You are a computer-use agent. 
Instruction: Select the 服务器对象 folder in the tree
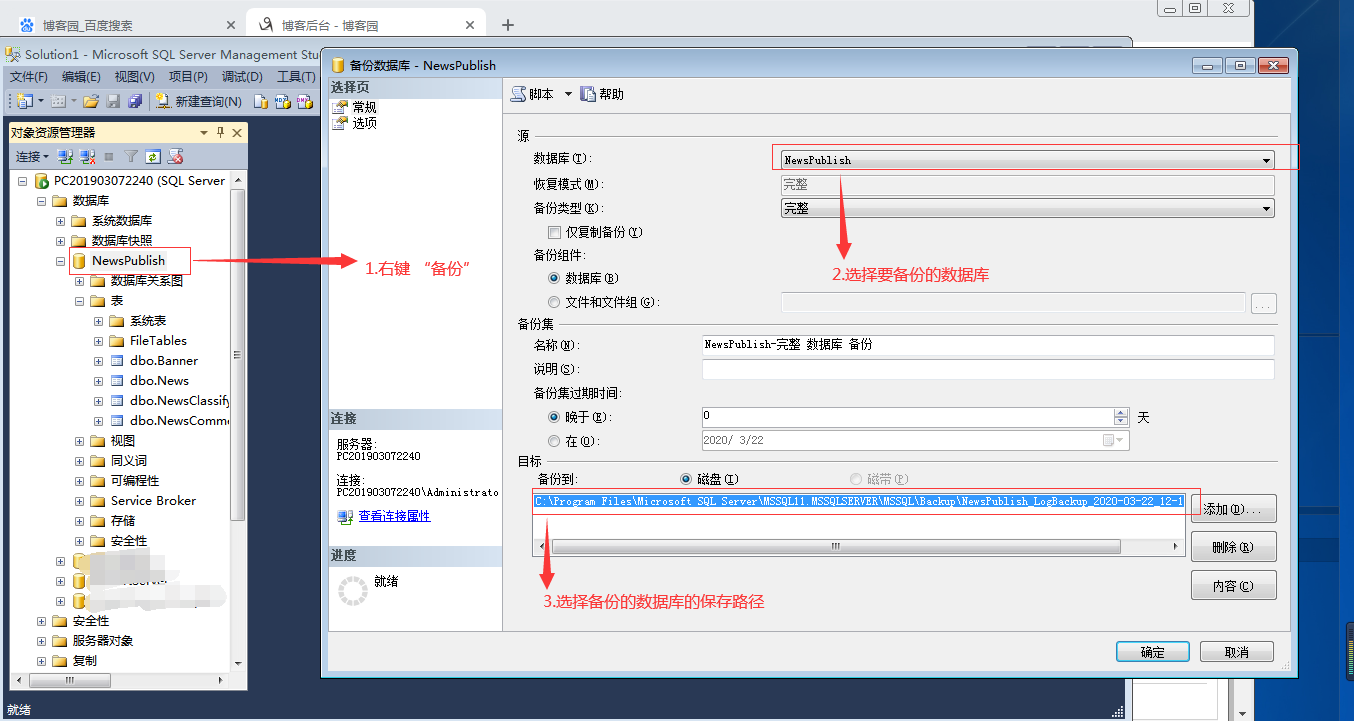point(102,641)
